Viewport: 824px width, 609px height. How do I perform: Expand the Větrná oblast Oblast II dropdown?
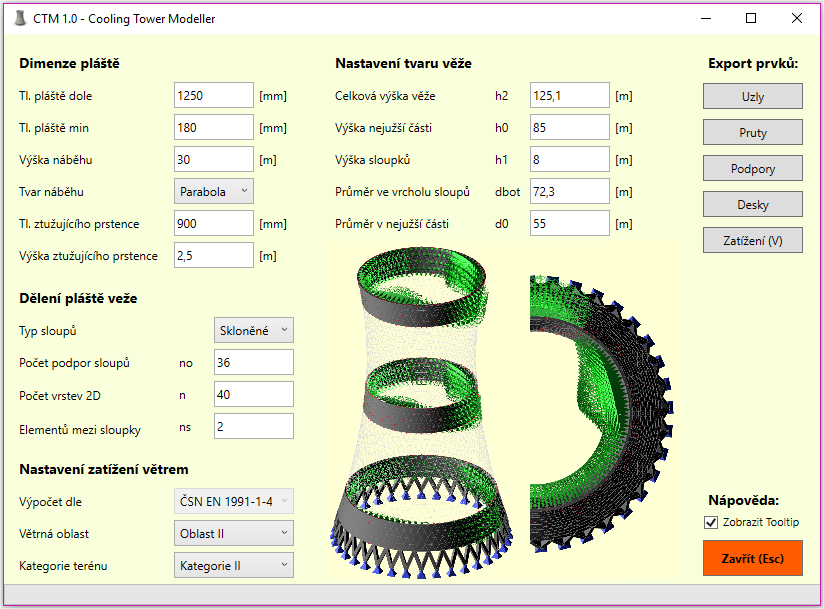pos(234,533)
